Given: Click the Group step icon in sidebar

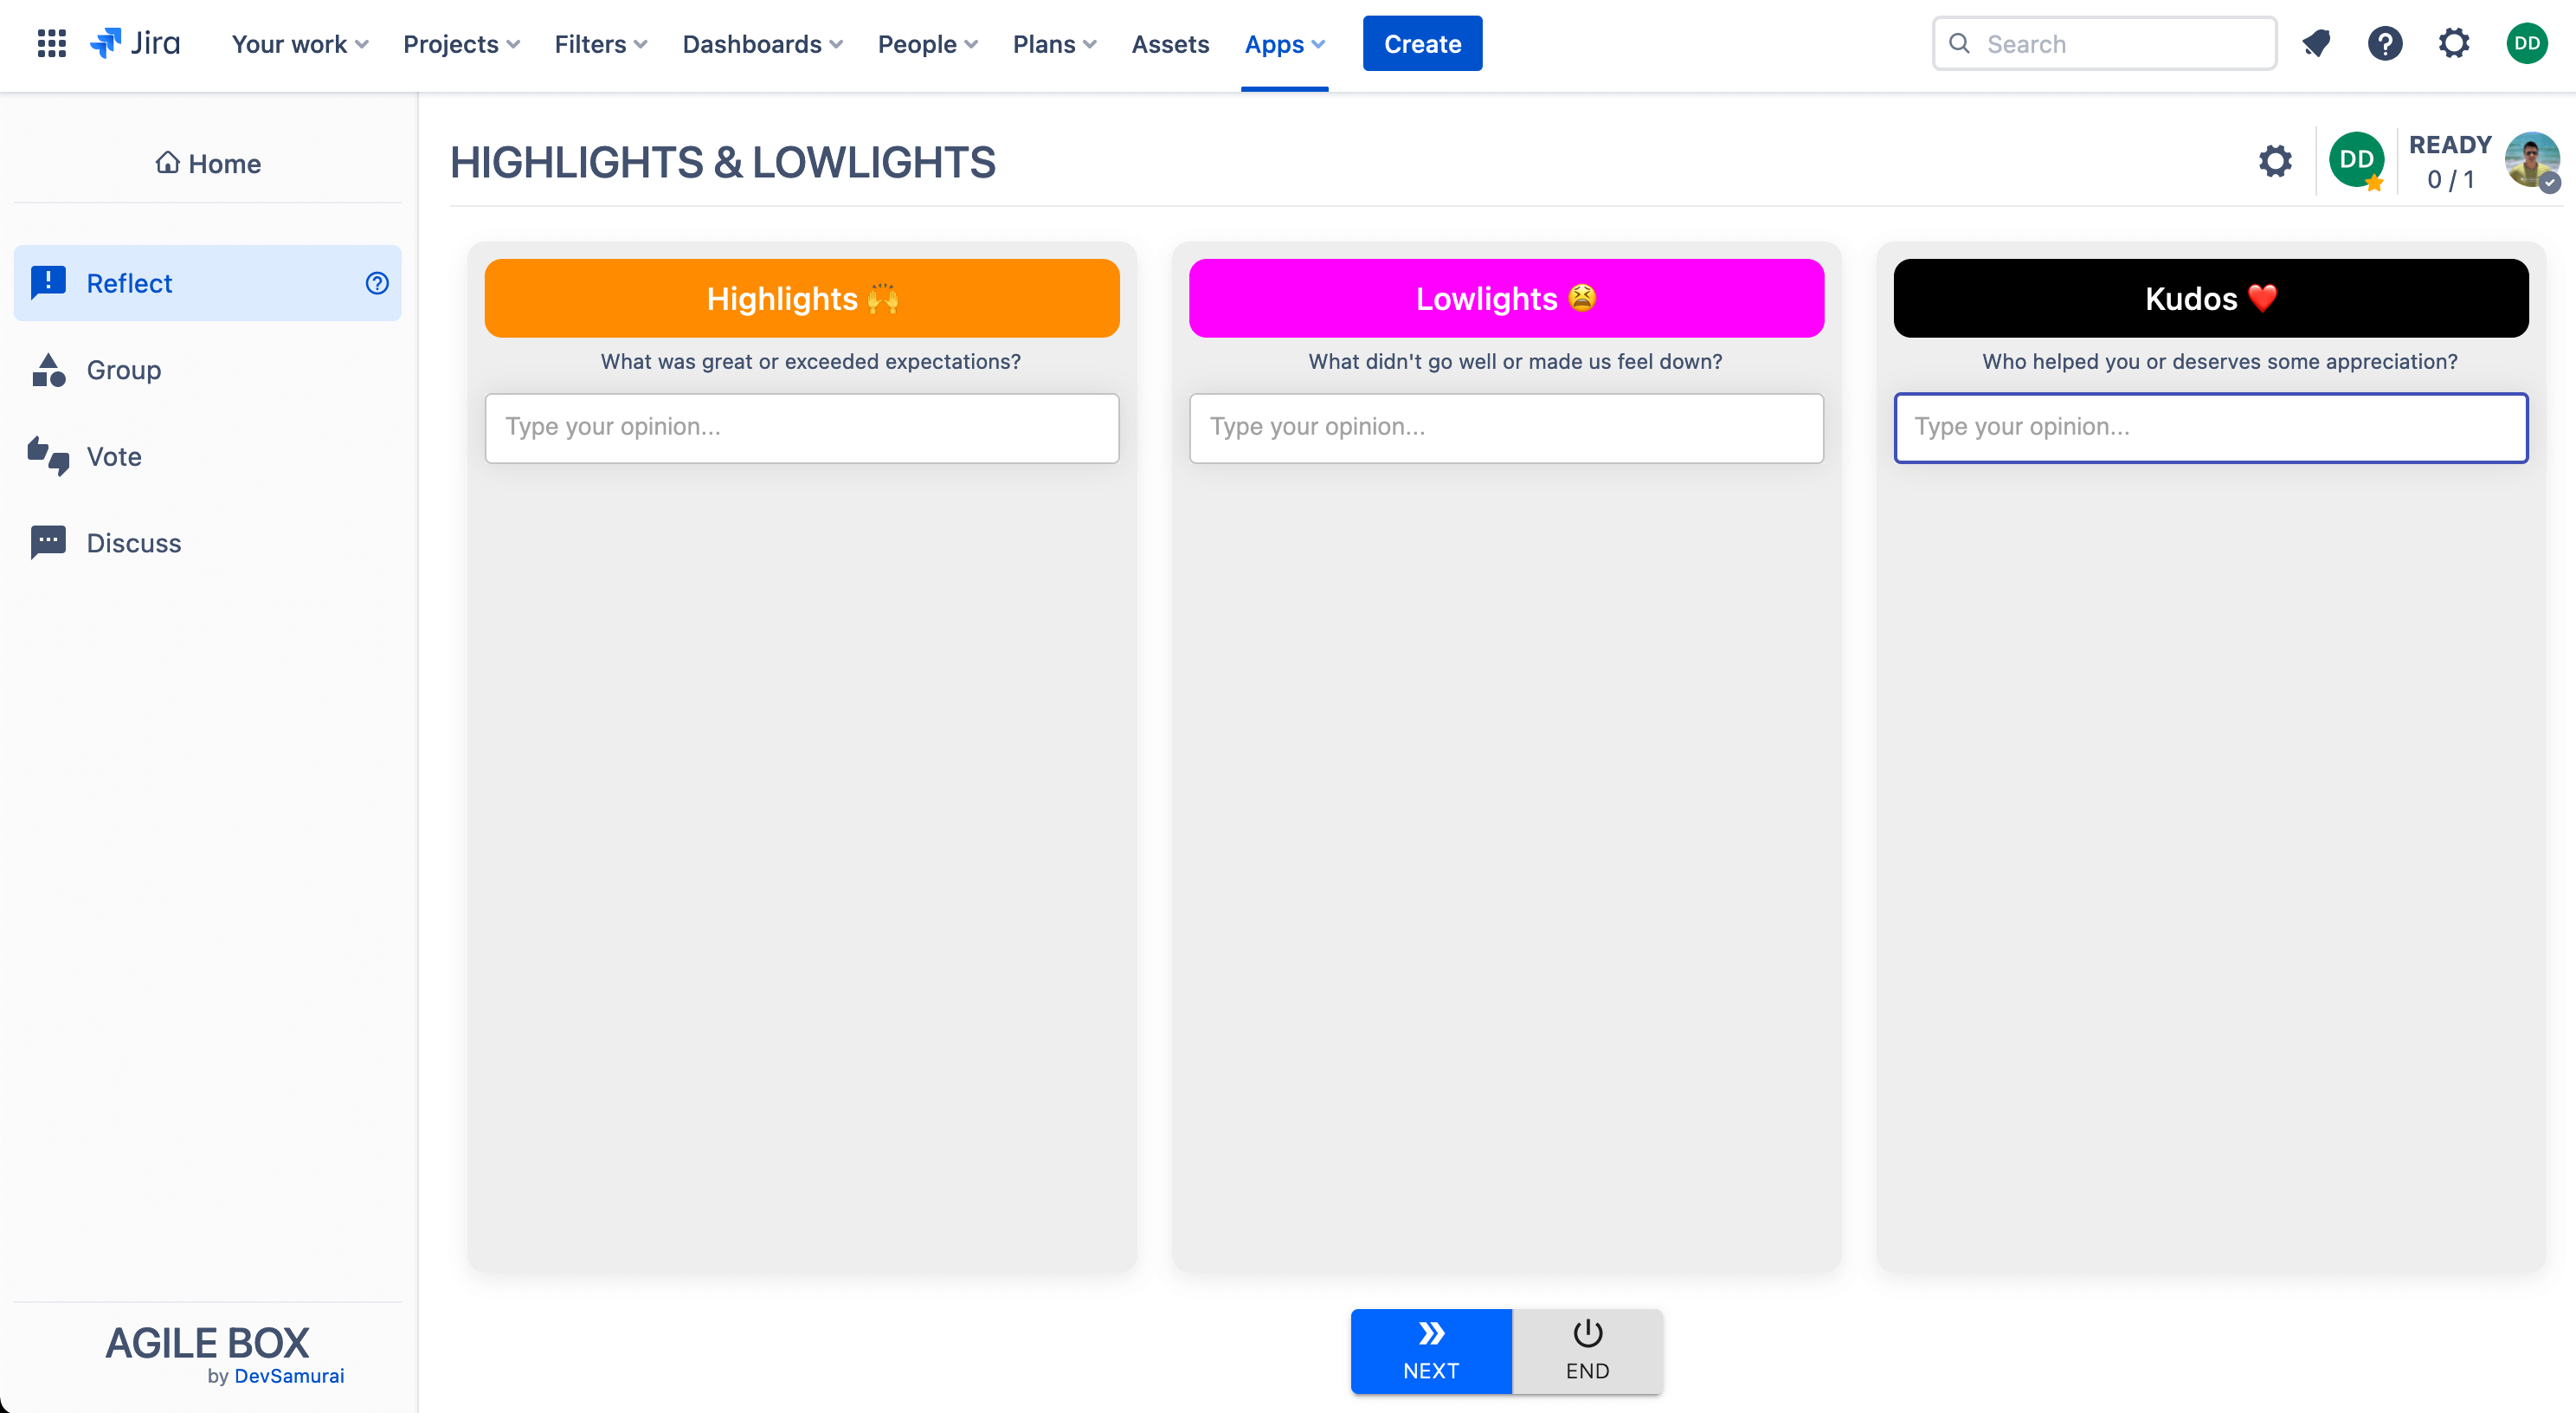Looking at the screenshot, I should pos(45,369).
